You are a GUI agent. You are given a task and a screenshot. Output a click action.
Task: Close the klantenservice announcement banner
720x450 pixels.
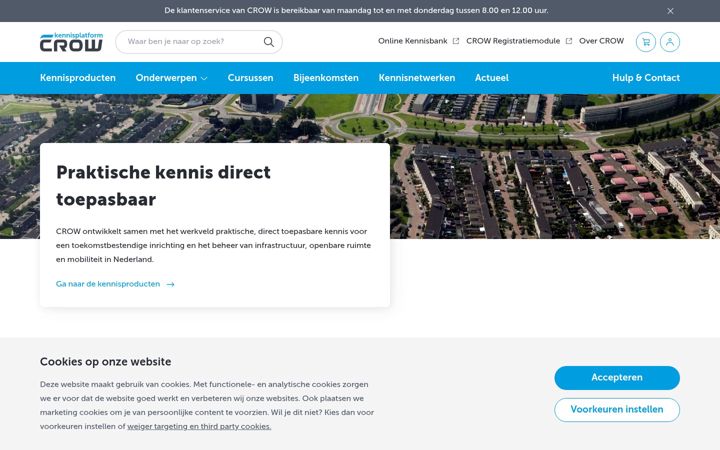tap(670, 11)
